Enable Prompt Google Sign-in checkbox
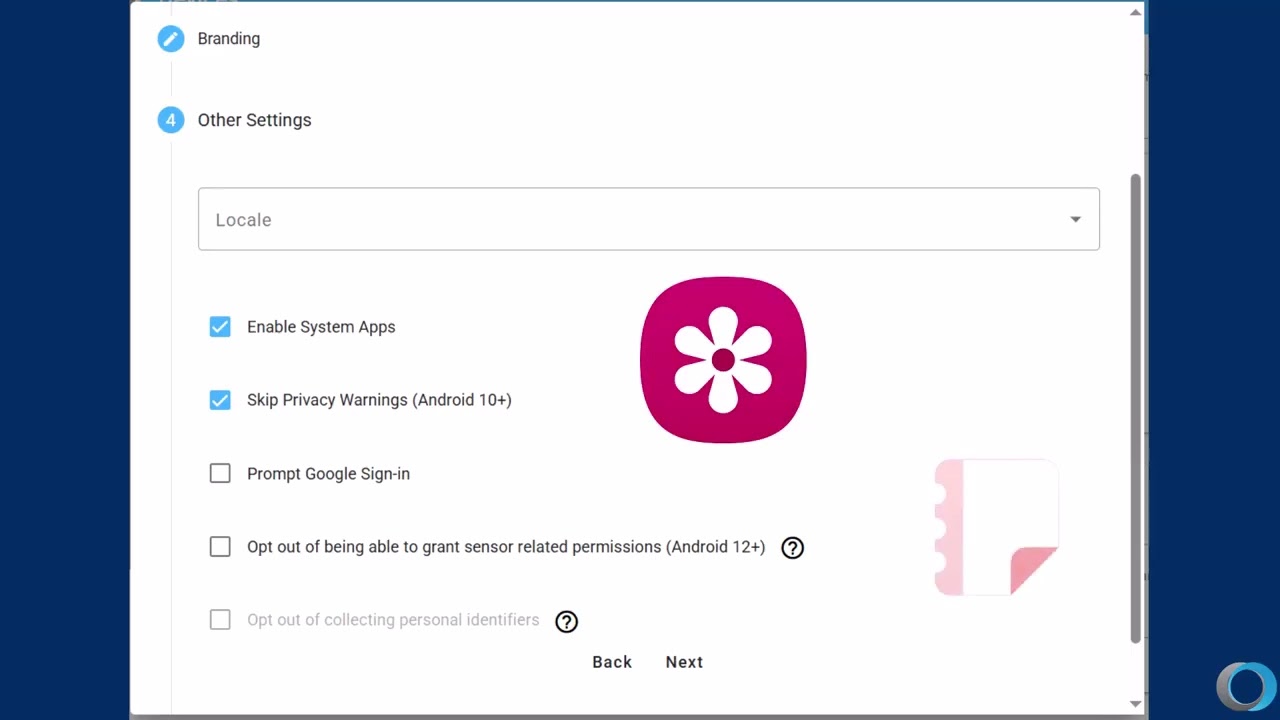Screen dimensions: 1280x720 220,474
